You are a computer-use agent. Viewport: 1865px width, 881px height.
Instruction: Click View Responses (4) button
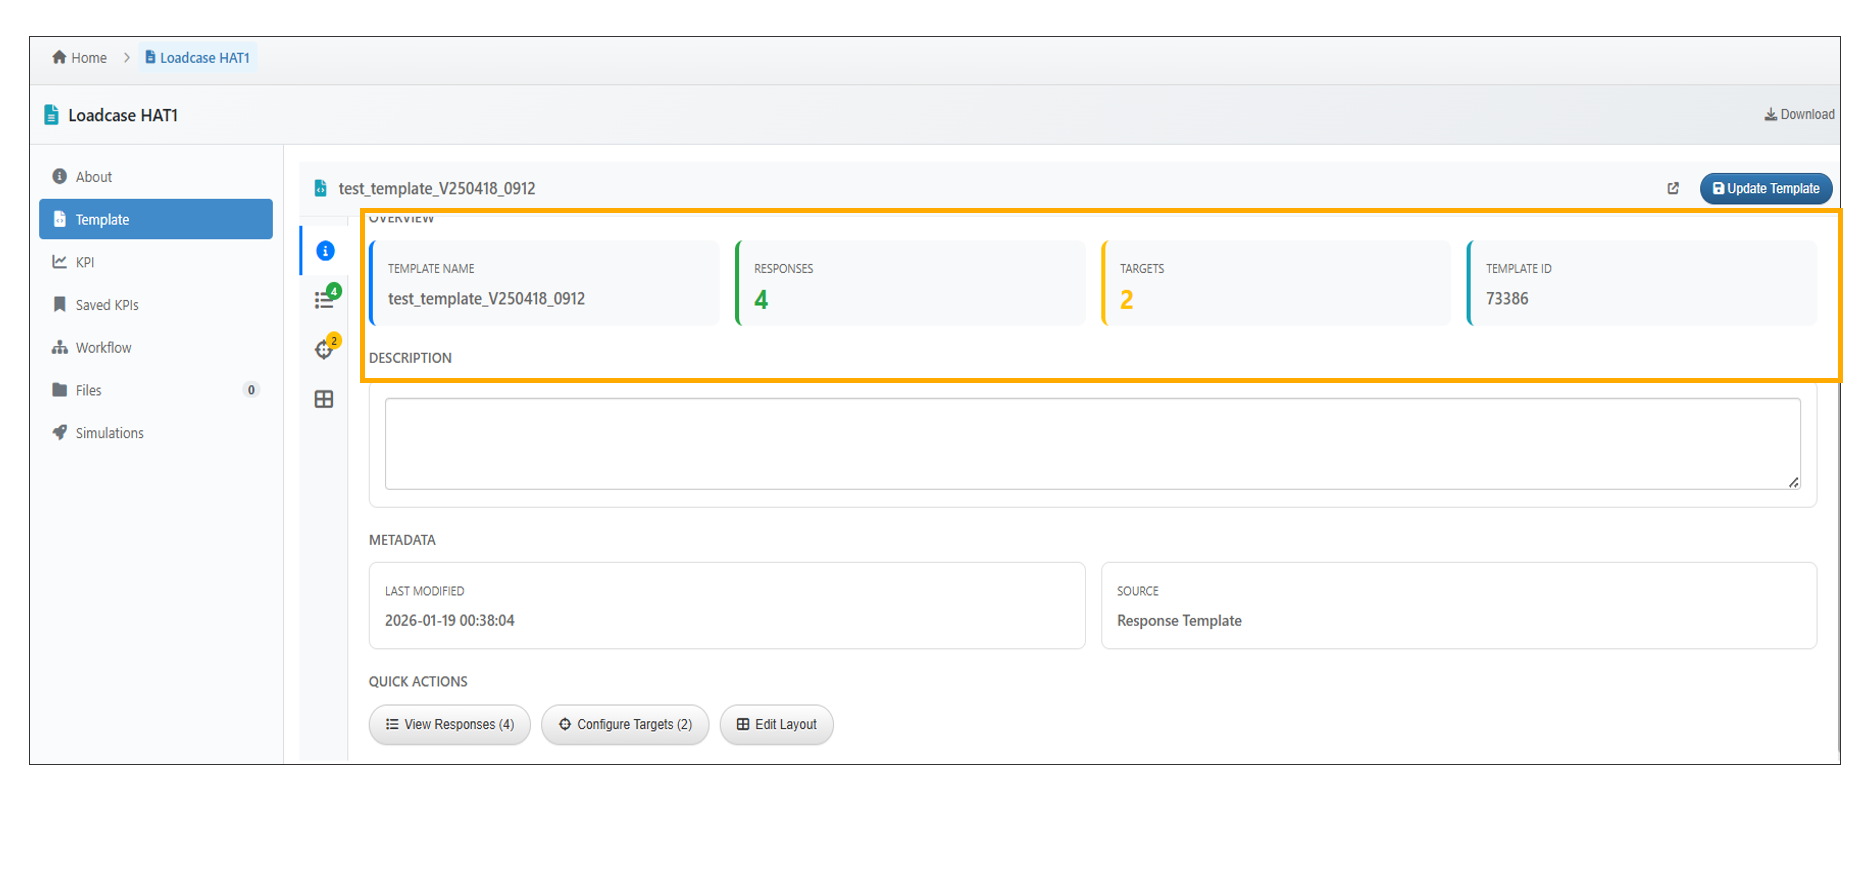point(450,725)
